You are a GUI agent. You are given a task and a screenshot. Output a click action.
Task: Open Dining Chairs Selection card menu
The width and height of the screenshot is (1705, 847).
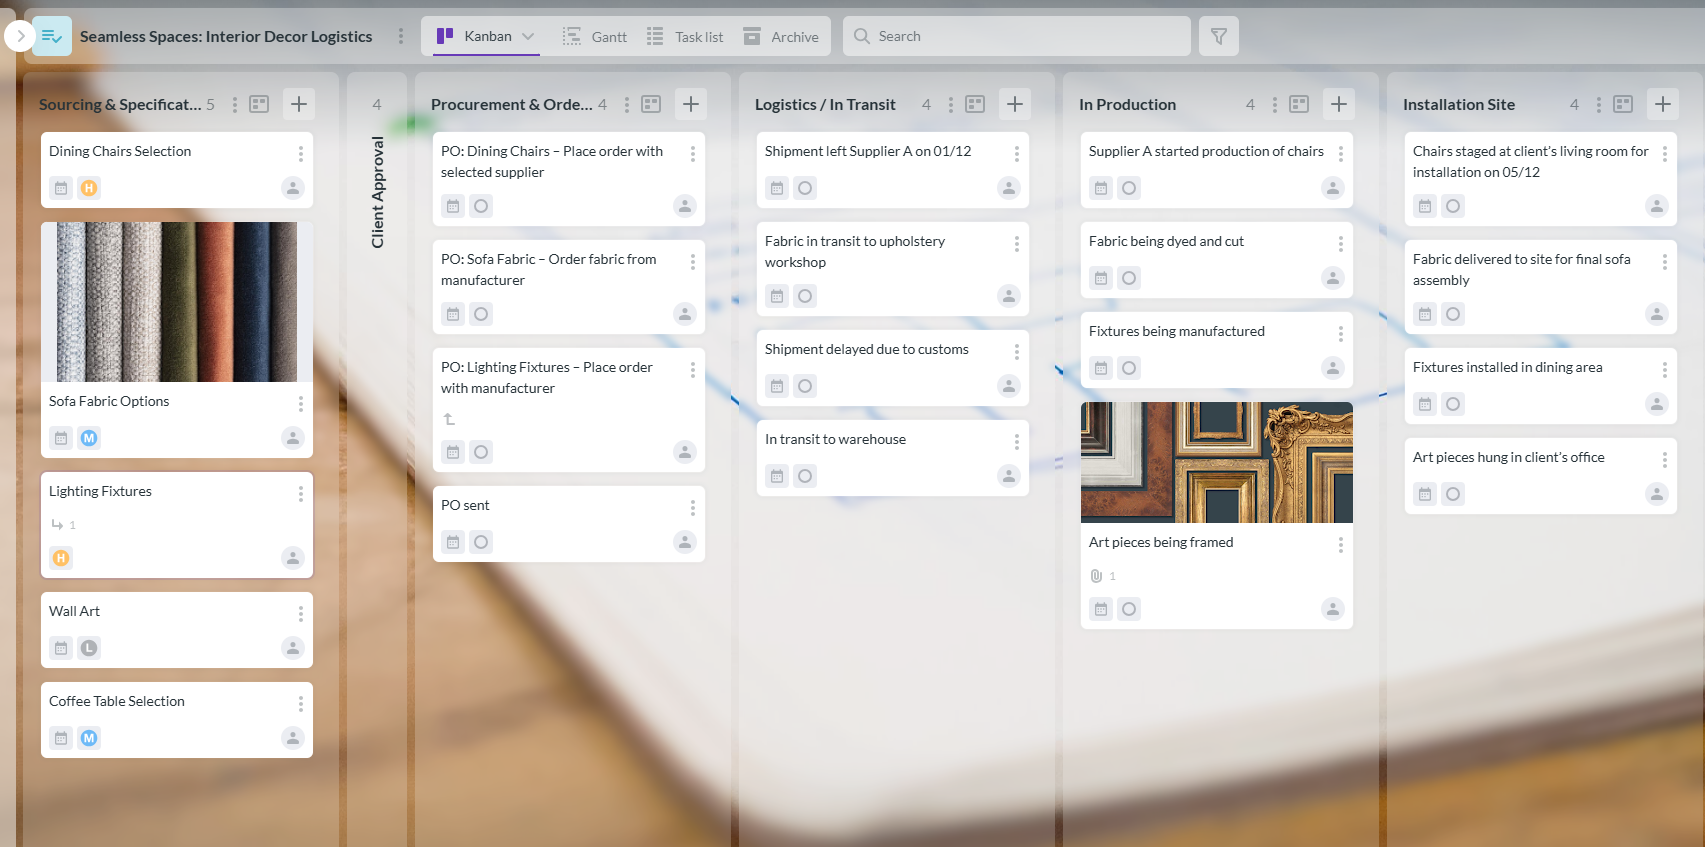click(x=301, y=153)
